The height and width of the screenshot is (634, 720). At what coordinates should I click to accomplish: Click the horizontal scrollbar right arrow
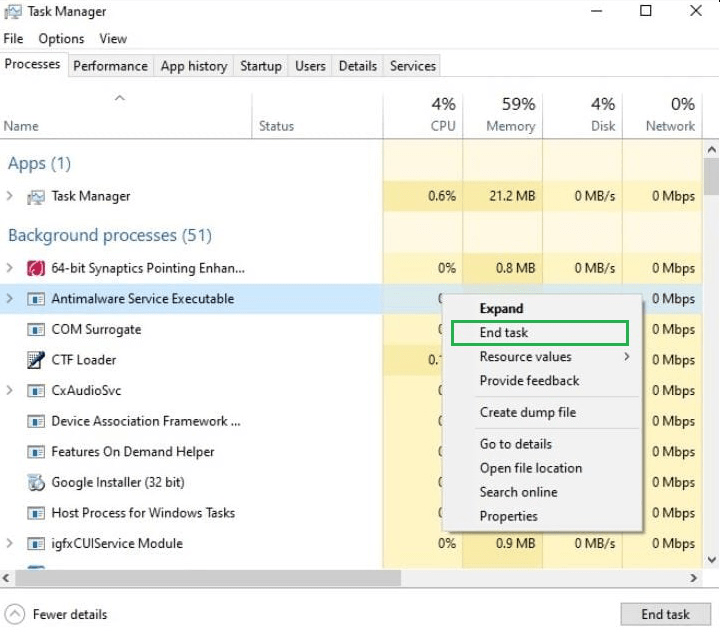coord(694,579)
